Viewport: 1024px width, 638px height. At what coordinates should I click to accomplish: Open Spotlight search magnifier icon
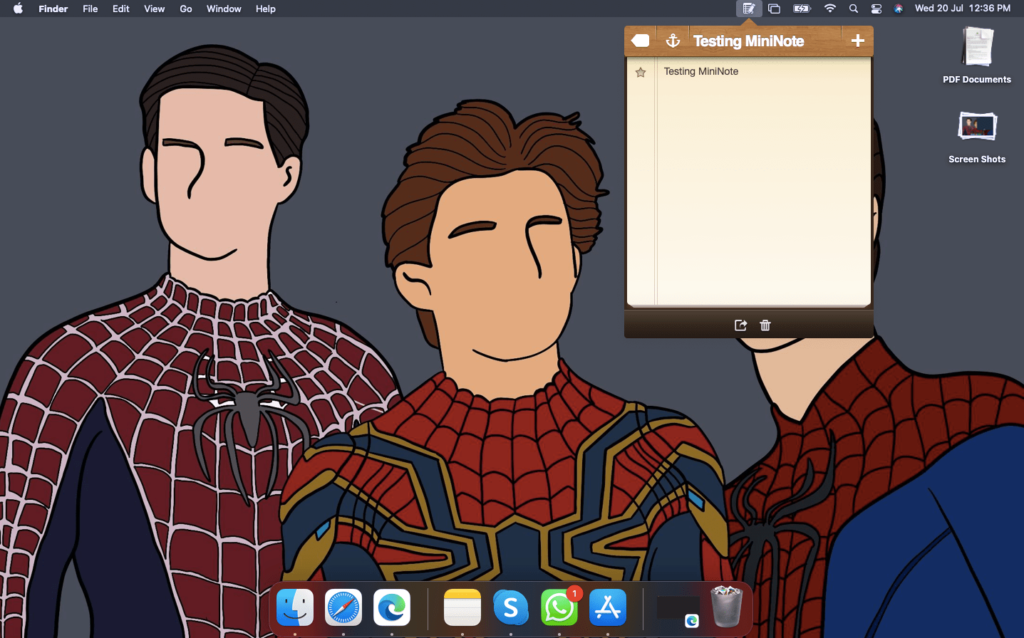click(853, 8)
